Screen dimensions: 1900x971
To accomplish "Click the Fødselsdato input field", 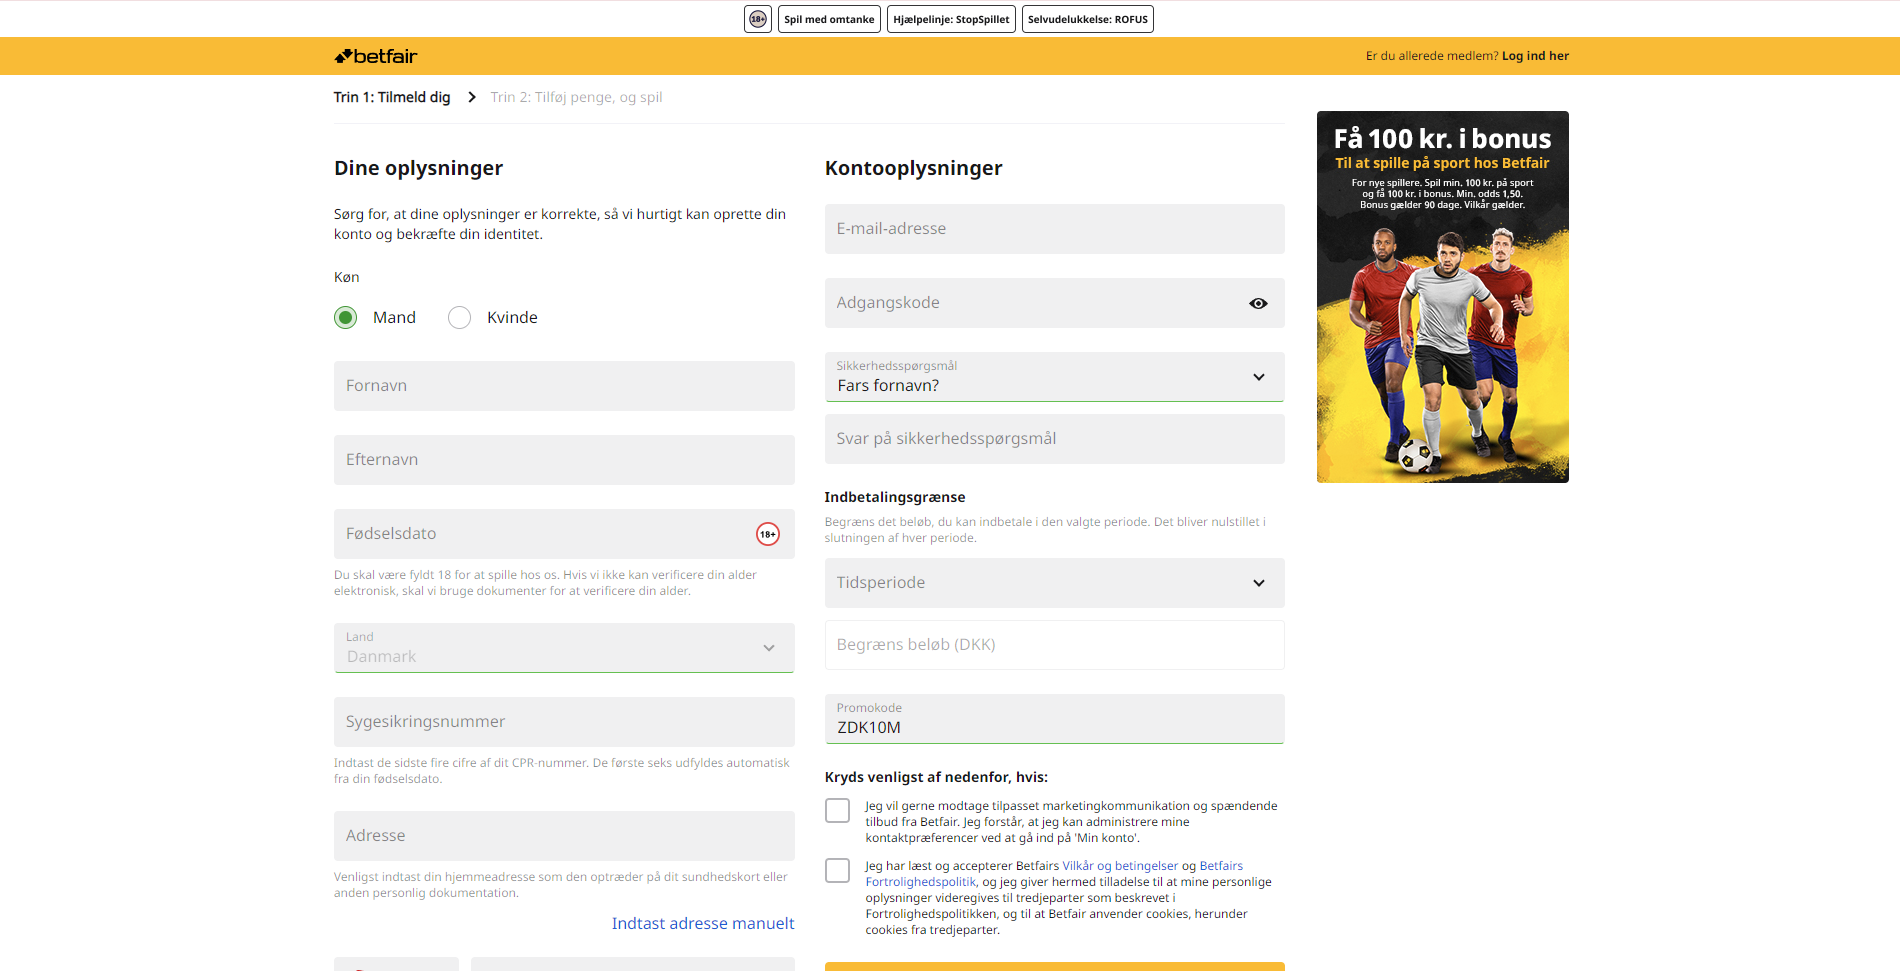I will click(564, 534).
